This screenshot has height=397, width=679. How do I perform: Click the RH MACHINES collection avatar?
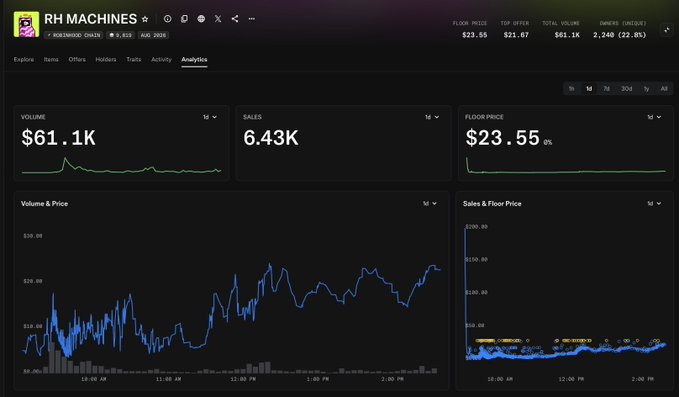26,24
